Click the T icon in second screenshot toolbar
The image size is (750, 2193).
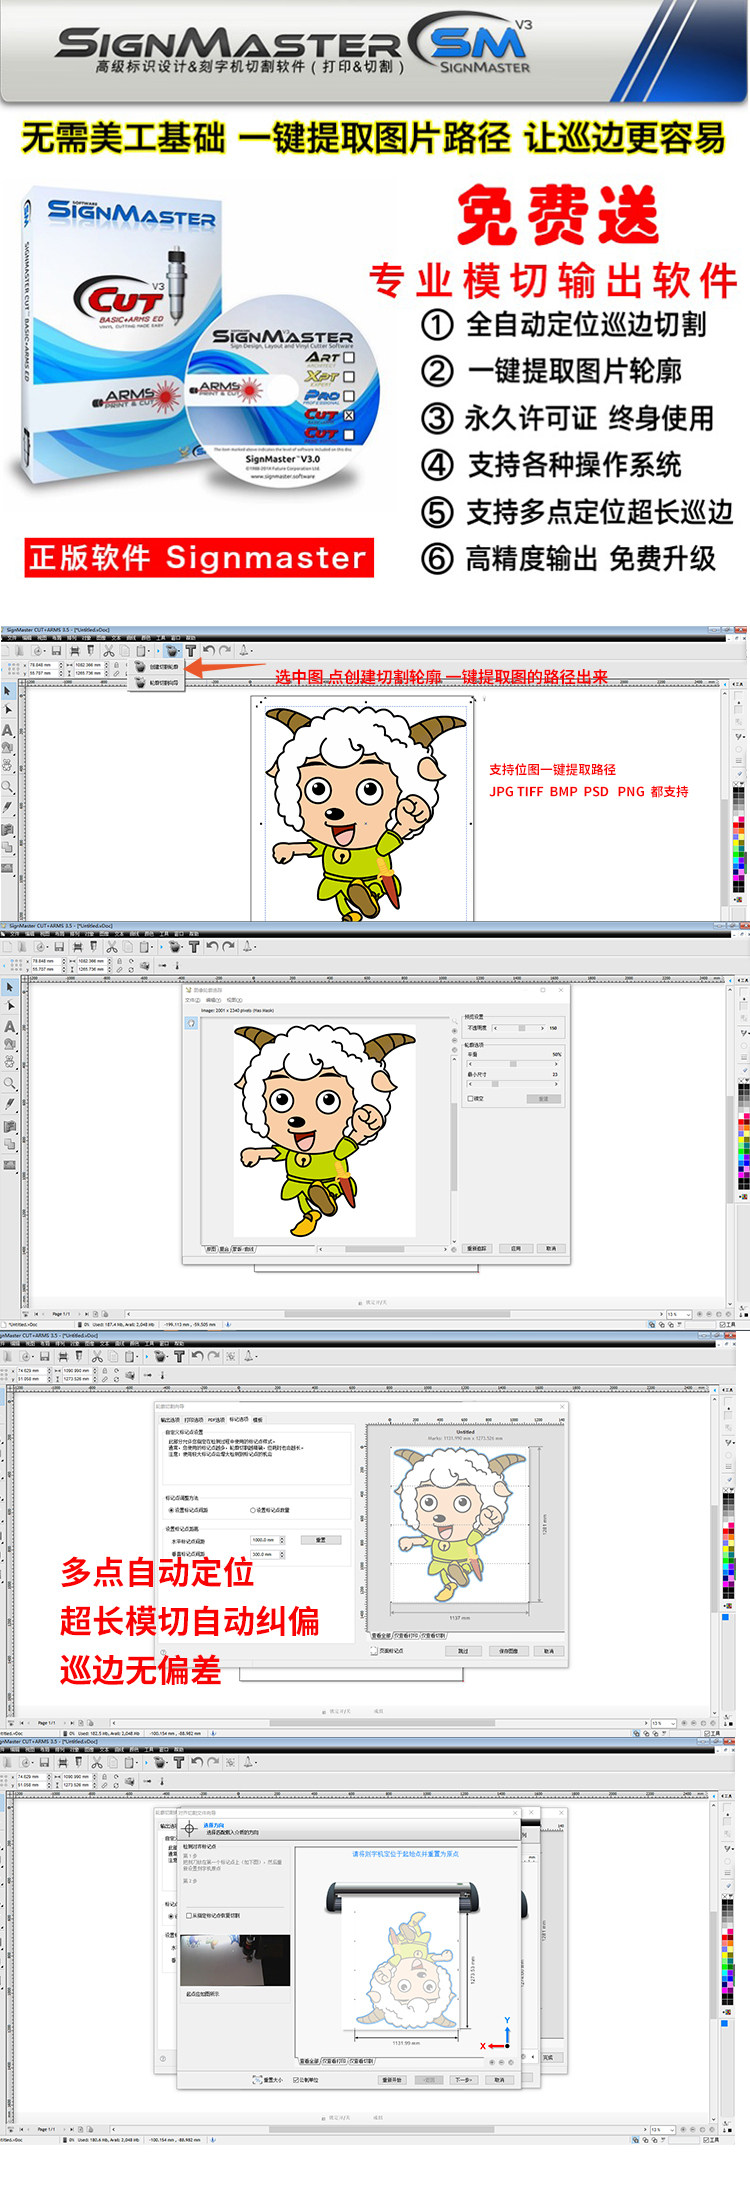pos(194,946)
